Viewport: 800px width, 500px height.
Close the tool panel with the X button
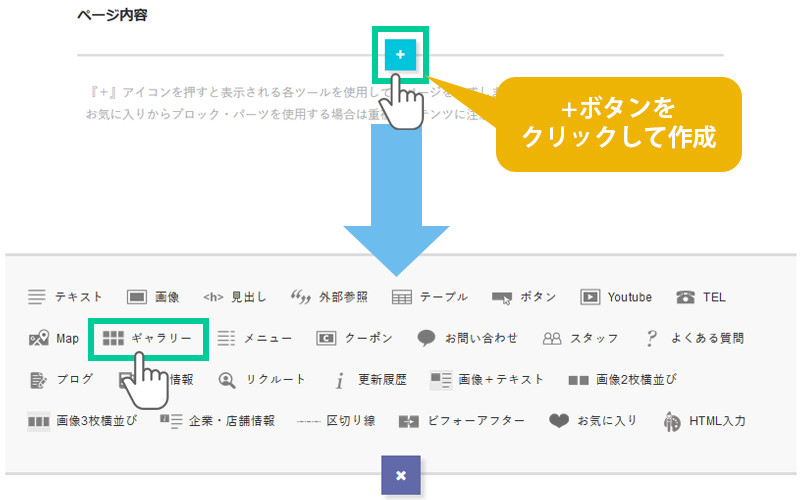pos(400,475)
